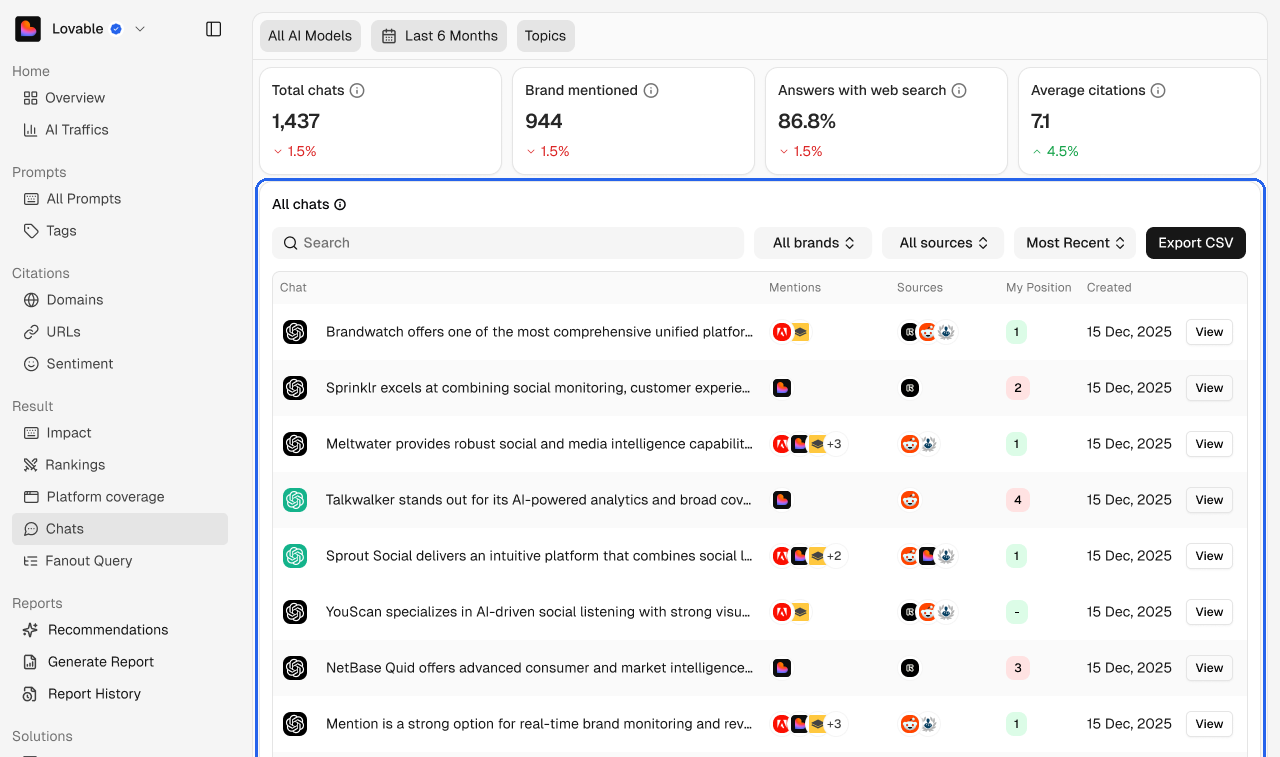Open Most Recent sort dropdown
The width and height of the screenshot is (1280, 757).
(1075, 243)
